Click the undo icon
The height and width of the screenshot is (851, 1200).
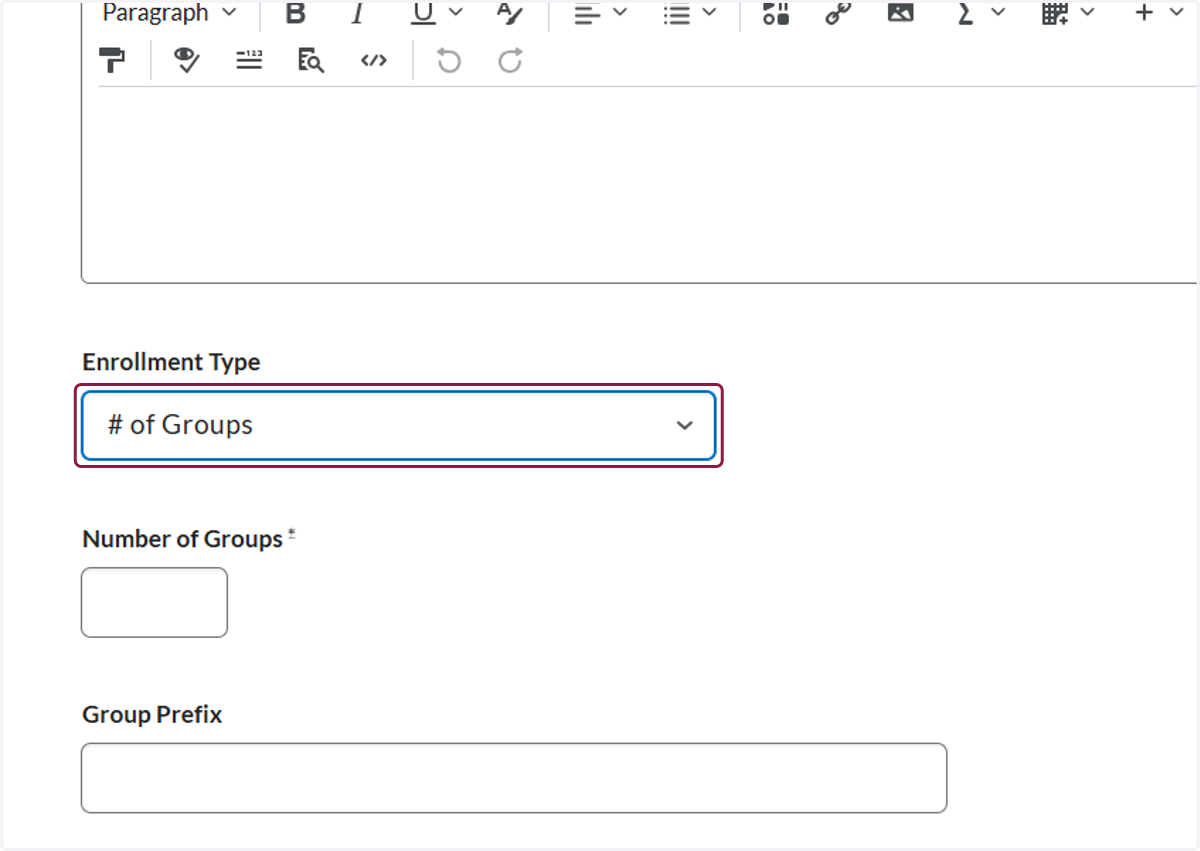(449, 61)
